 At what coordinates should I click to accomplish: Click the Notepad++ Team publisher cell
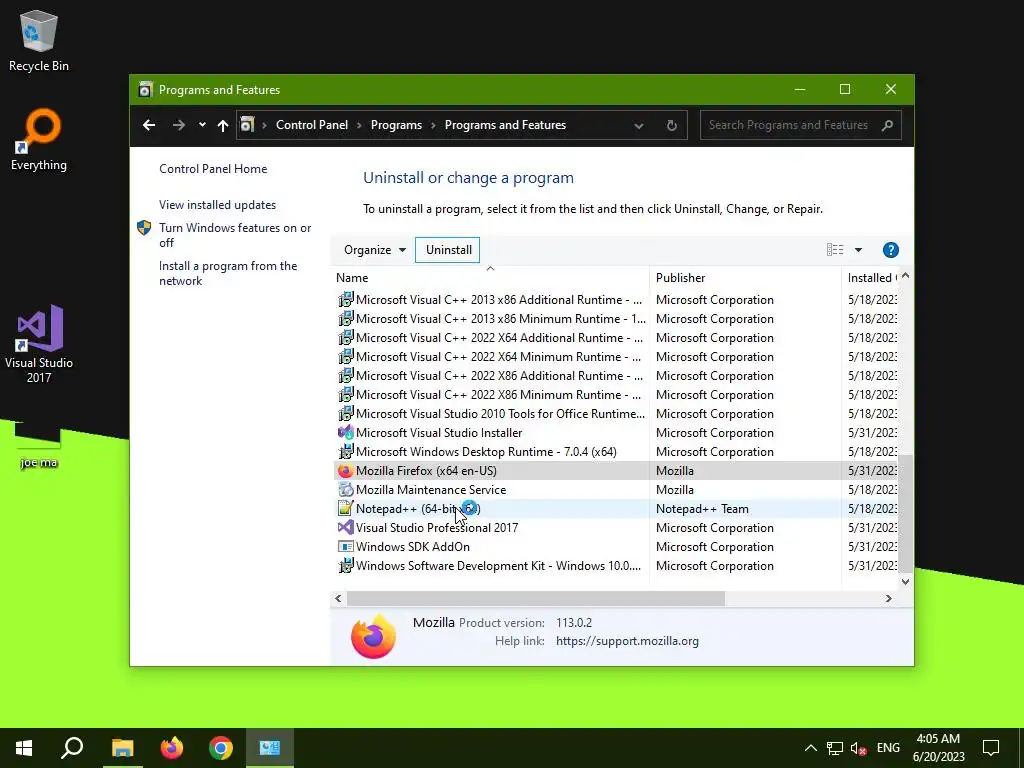pos(702,508)
